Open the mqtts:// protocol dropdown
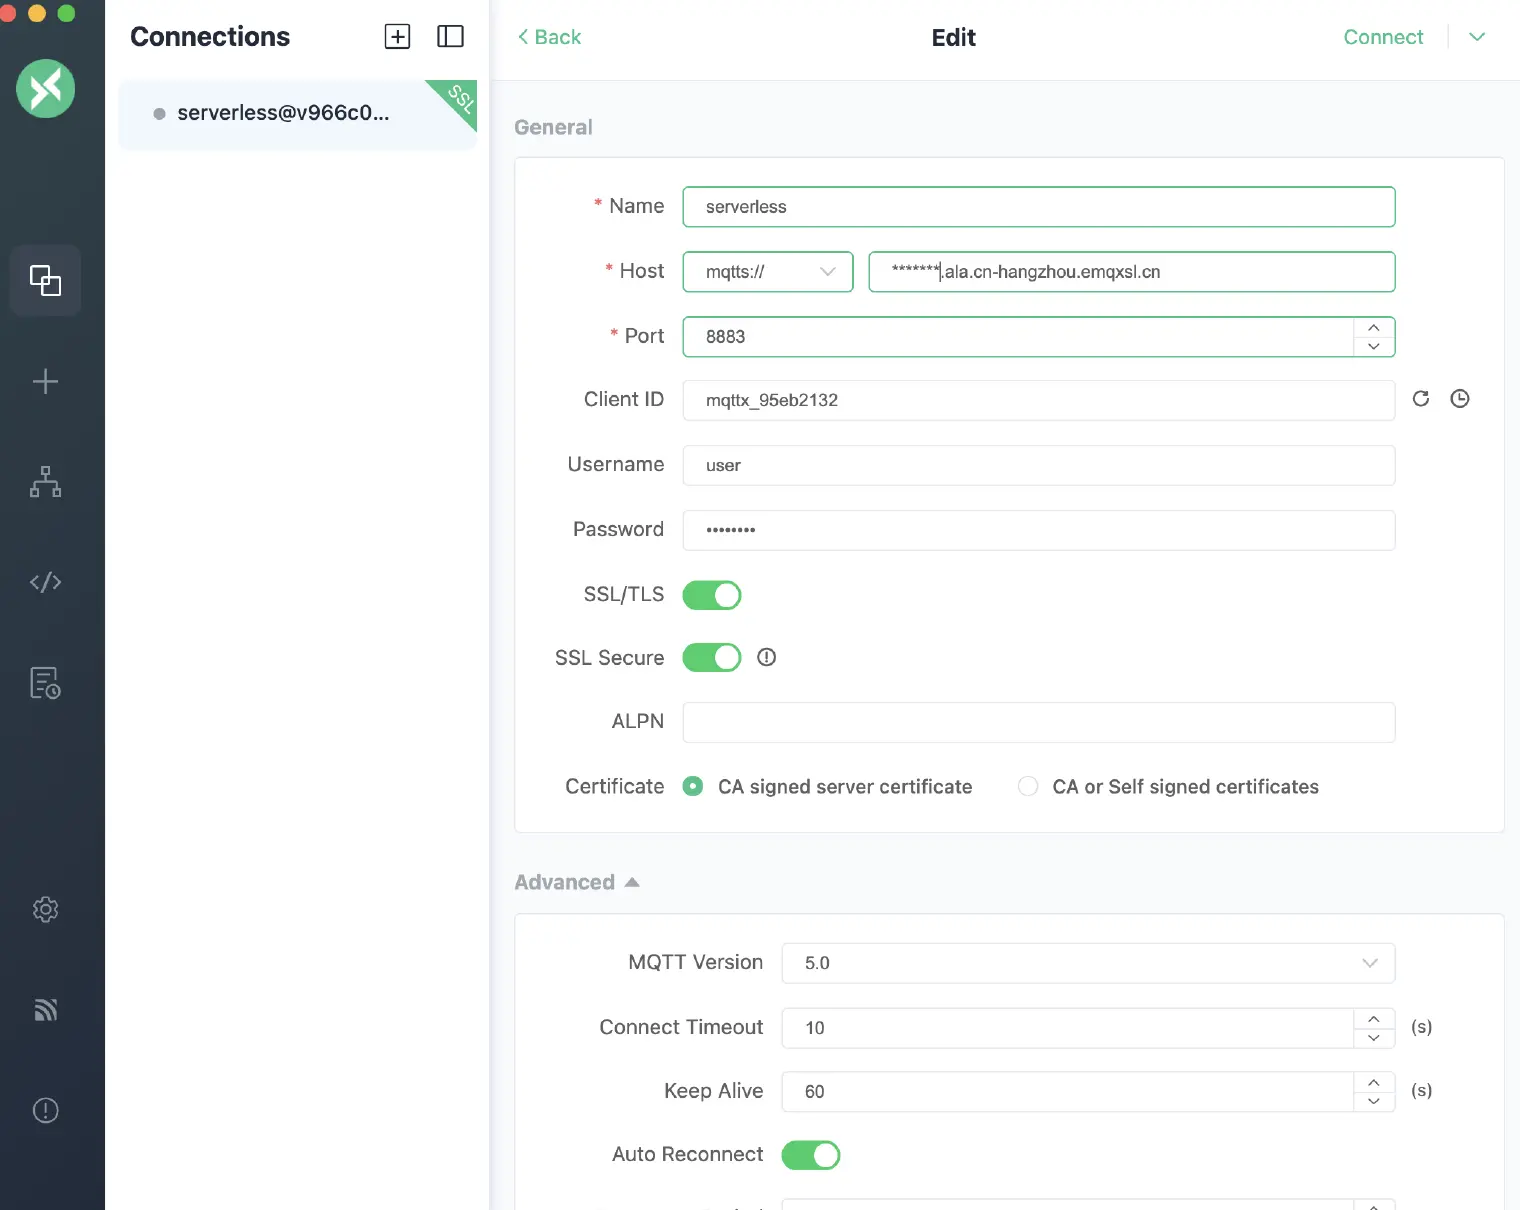Screen dimensions: 1520x1210 (767, 272)
